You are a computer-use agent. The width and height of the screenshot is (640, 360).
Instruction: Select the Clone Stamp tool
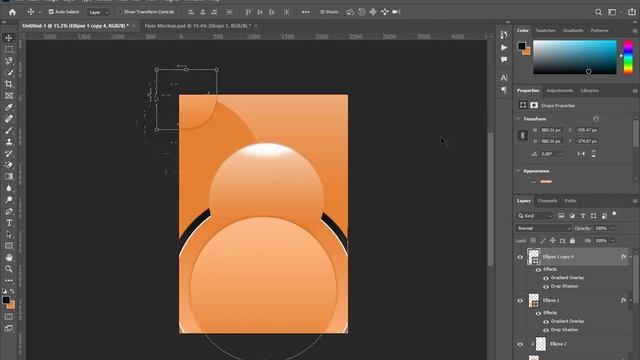9,142
